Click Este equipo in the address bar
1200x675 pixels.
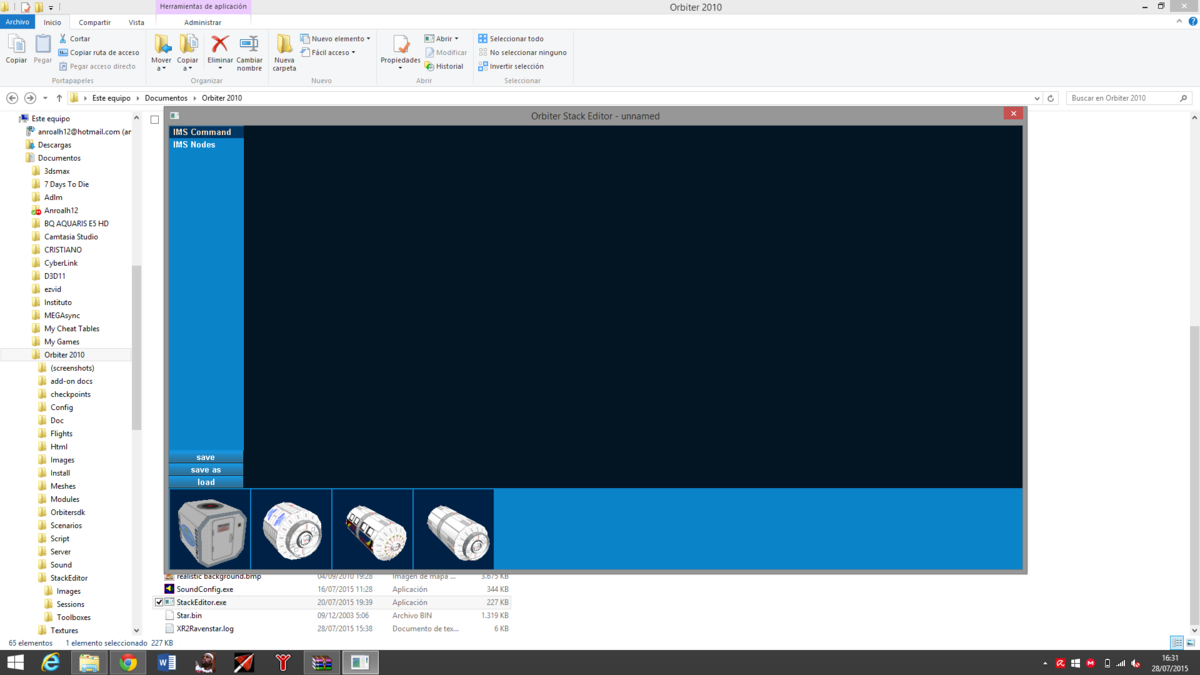pyautogui.click(x=111, y=98)
